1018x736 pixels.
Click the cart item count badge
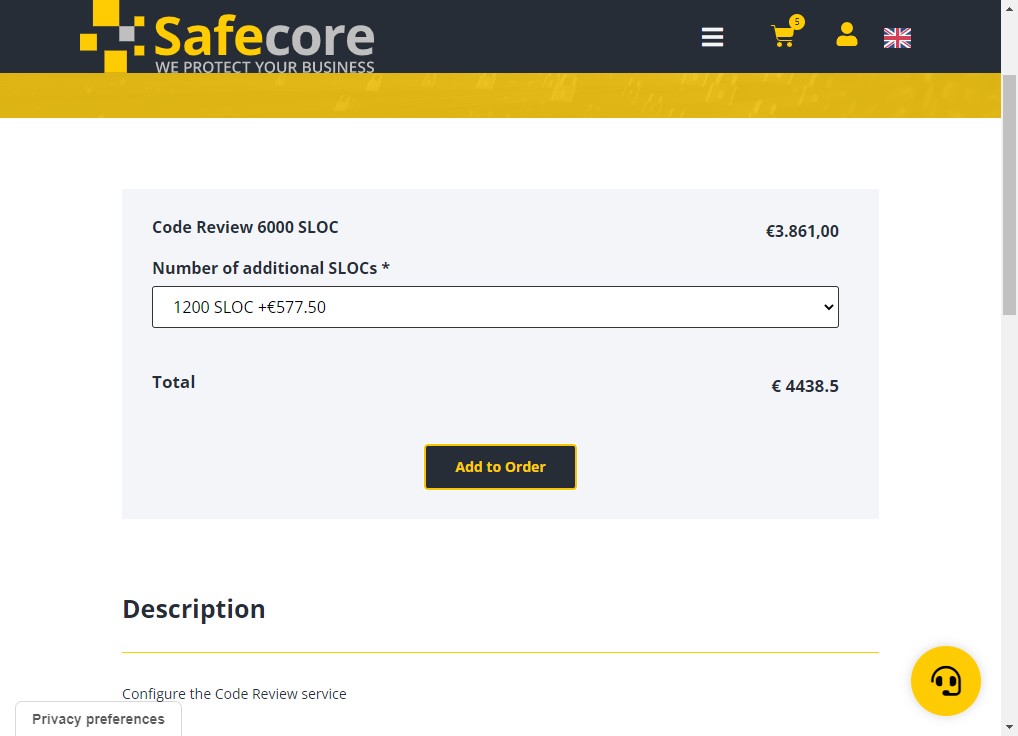pyautogui.click(x=797, y=22)
